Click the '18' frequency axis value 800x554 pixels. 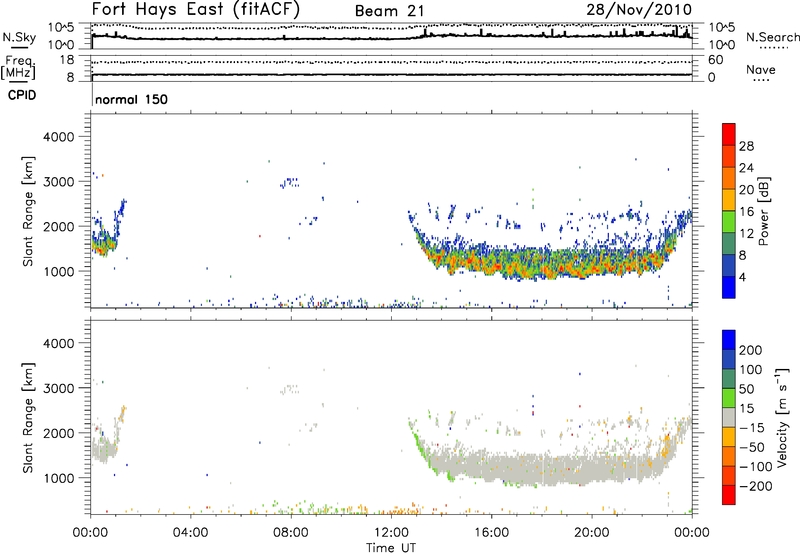pos(67,60)
